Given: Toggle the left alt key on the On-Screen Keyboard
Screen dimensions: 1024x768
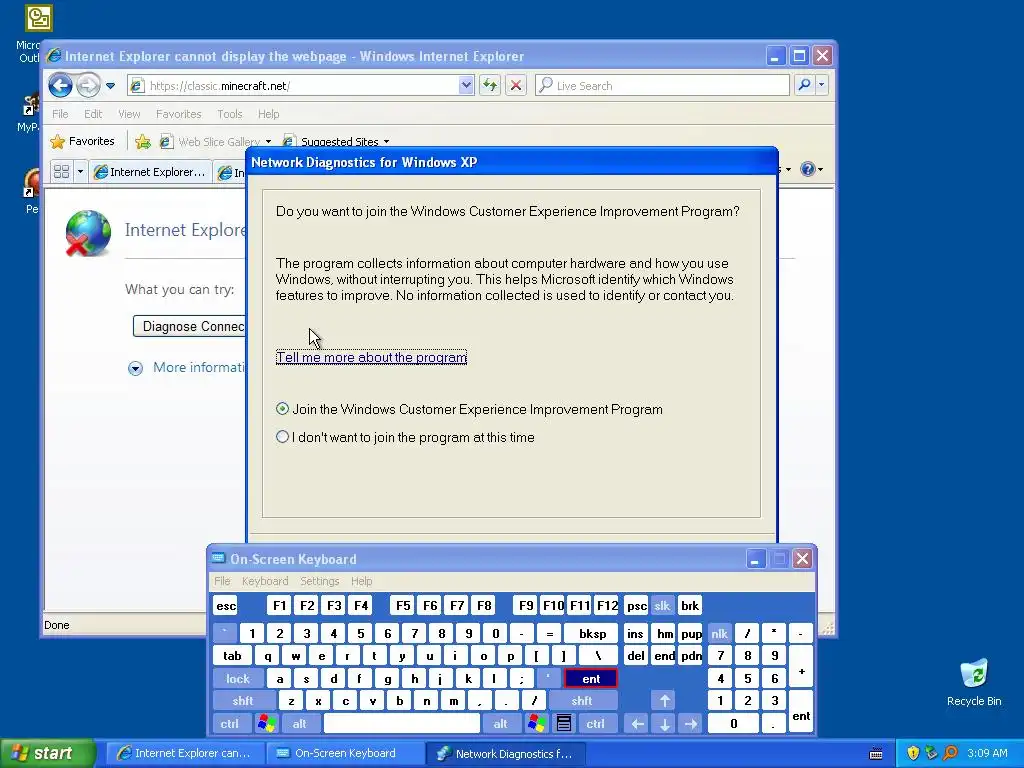Looking at the screenshot, I should coord(299,724).
